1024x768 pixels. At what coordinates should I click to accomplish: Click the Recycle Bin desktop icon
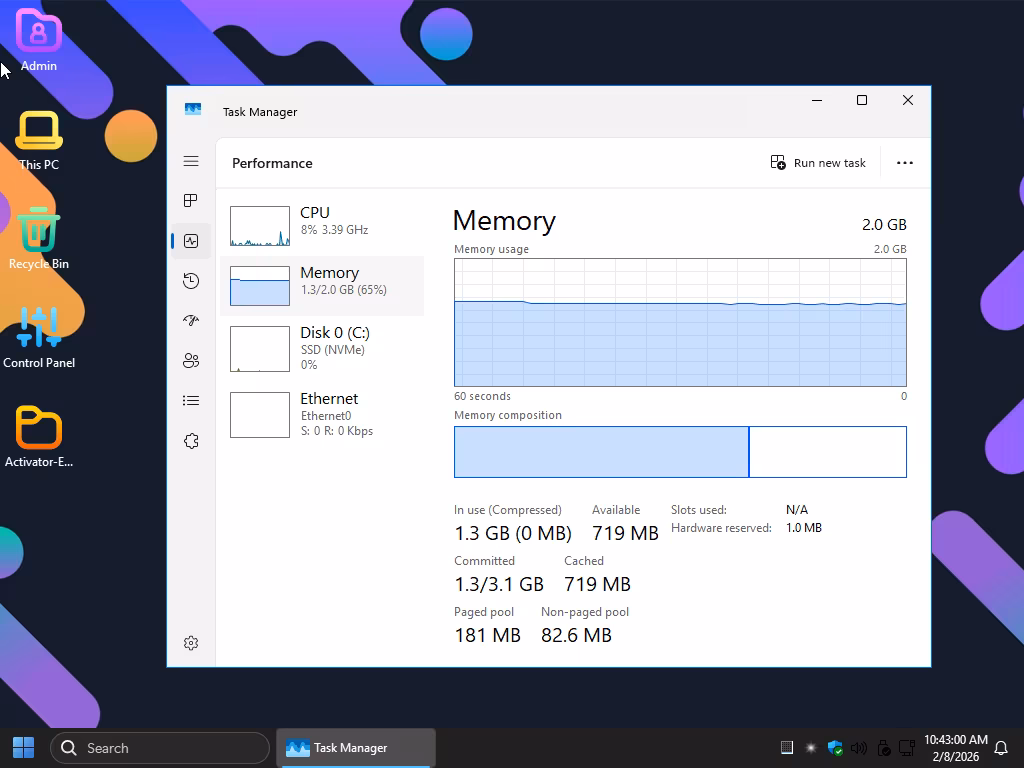pos(39,237)
